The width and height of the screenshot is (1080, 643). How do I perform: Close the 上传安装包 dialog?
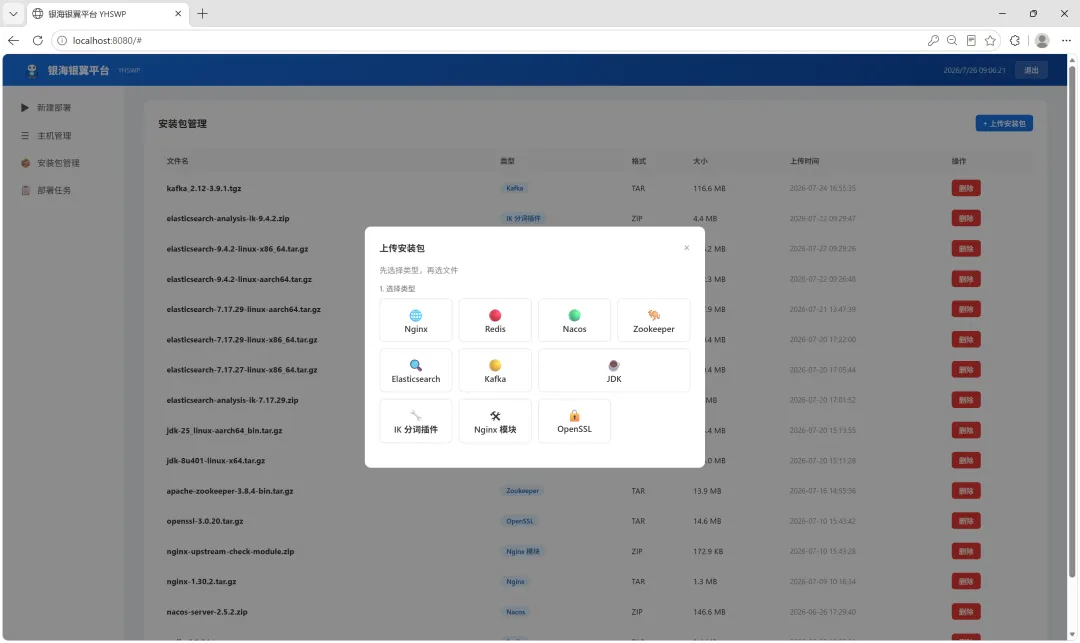click(686, 248)
